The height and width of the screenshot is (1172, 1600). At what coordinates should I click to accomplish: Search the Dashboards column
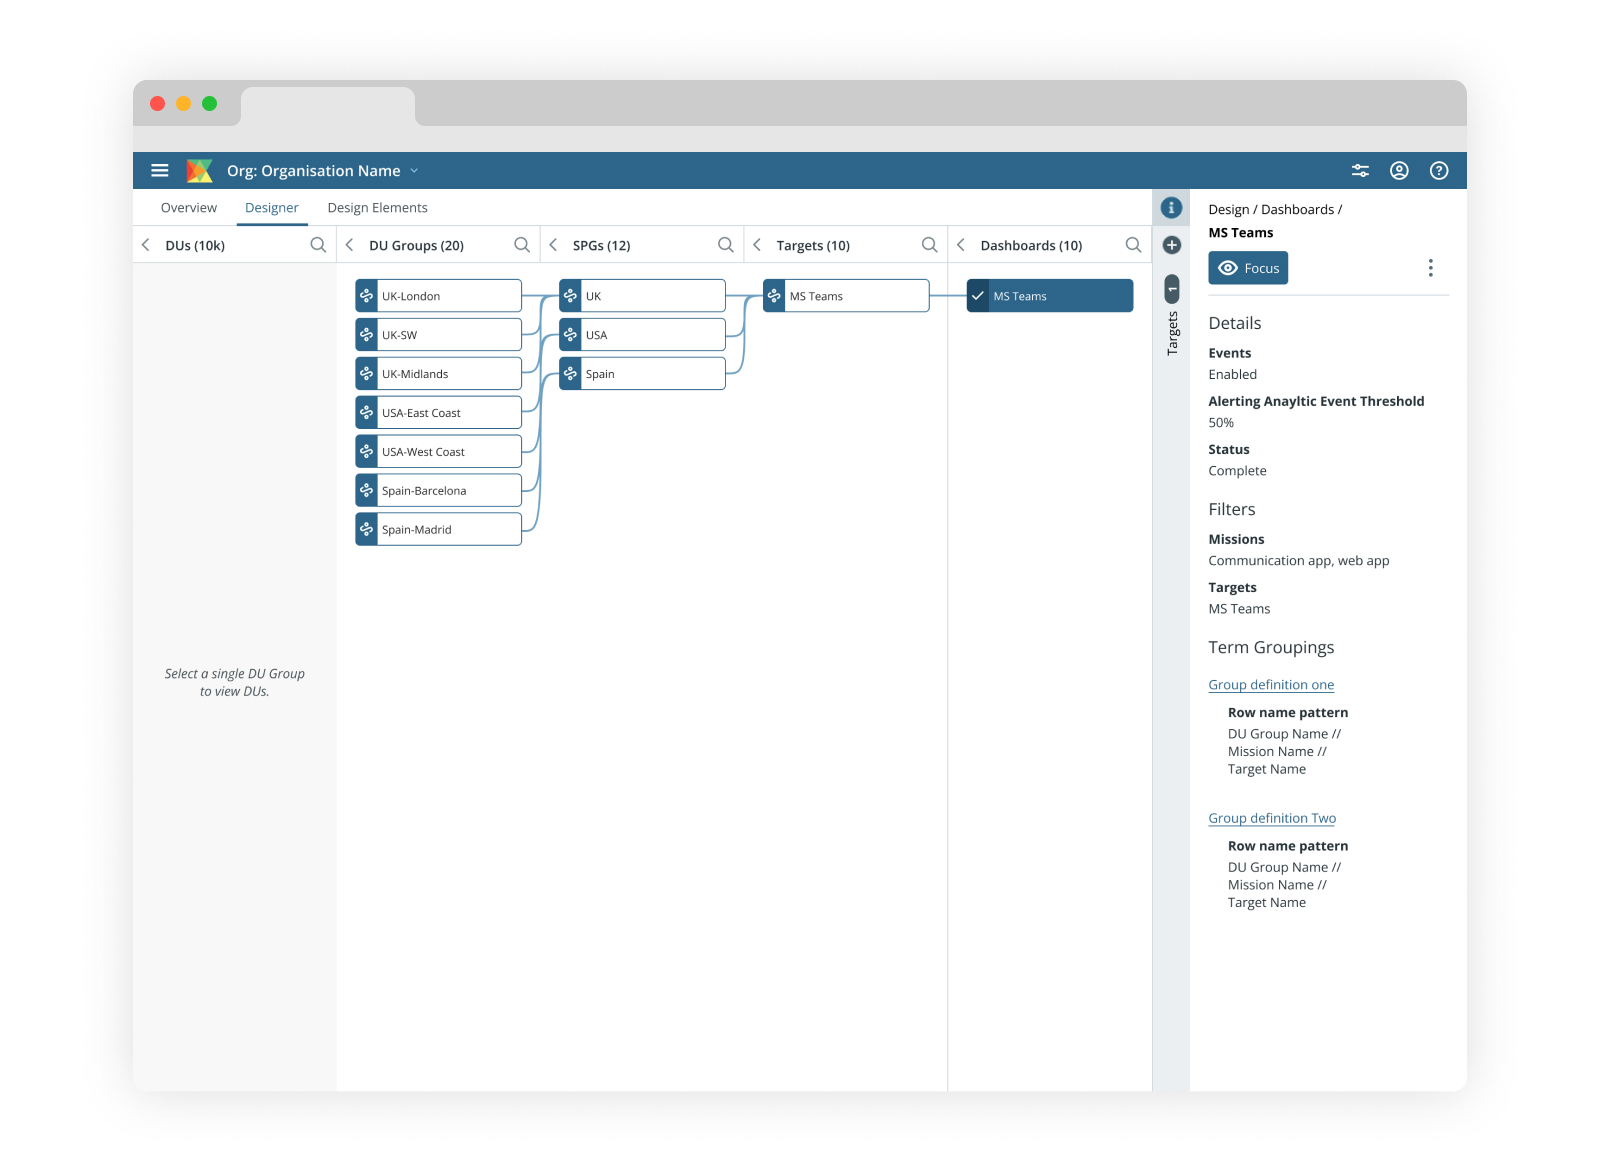[1132, 245]
